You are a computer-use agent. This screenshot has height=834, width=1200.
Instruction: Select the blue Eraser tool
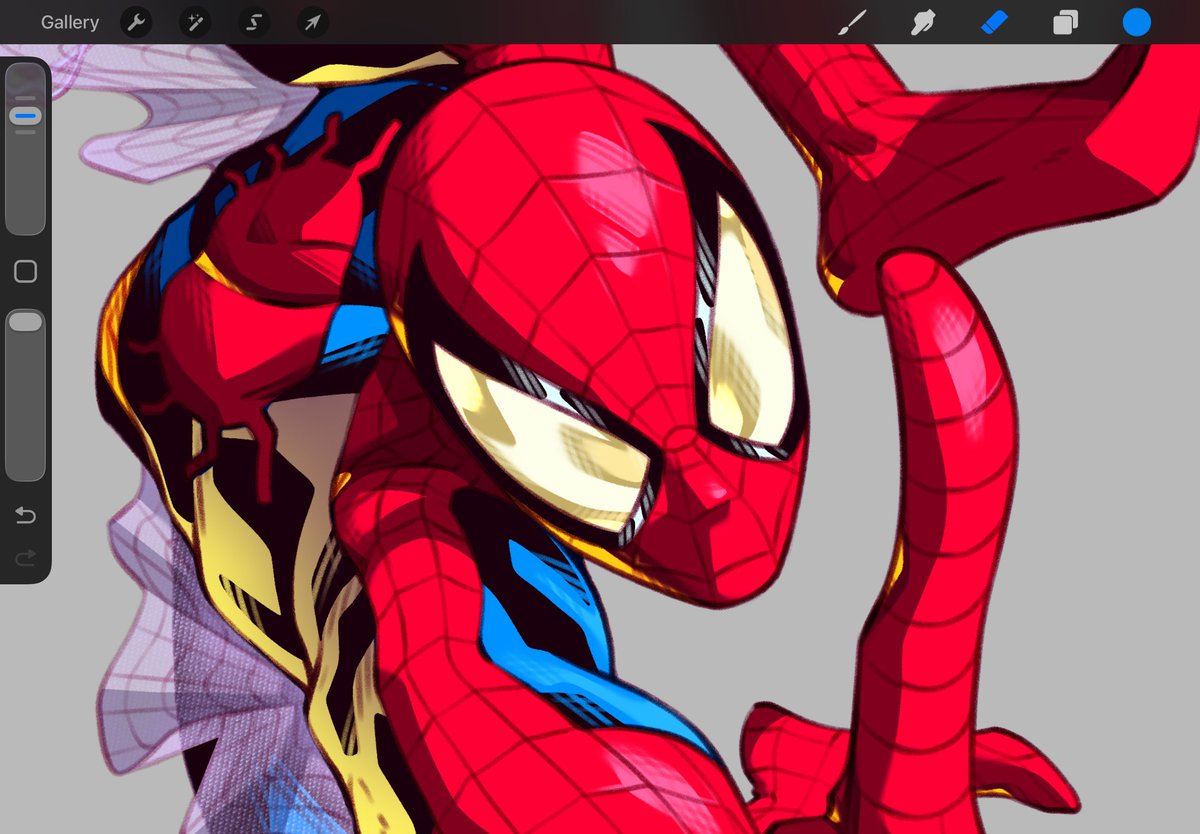995,22
